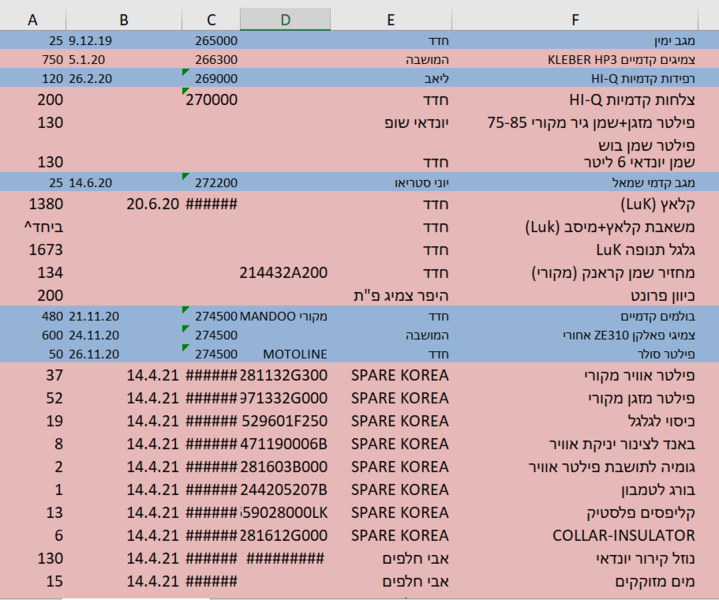Image resolution: width=719 pixels, height=600 pixels.
Task: Select column B header
Action: coord(124,20)
